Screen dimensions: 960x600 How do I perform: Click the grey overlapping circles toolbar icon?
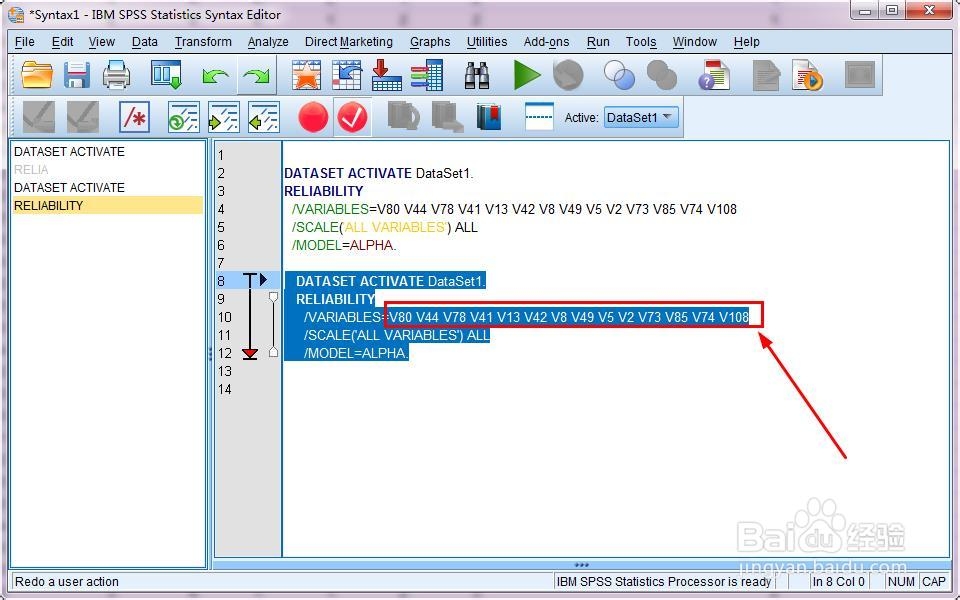(x=662, y=75)
